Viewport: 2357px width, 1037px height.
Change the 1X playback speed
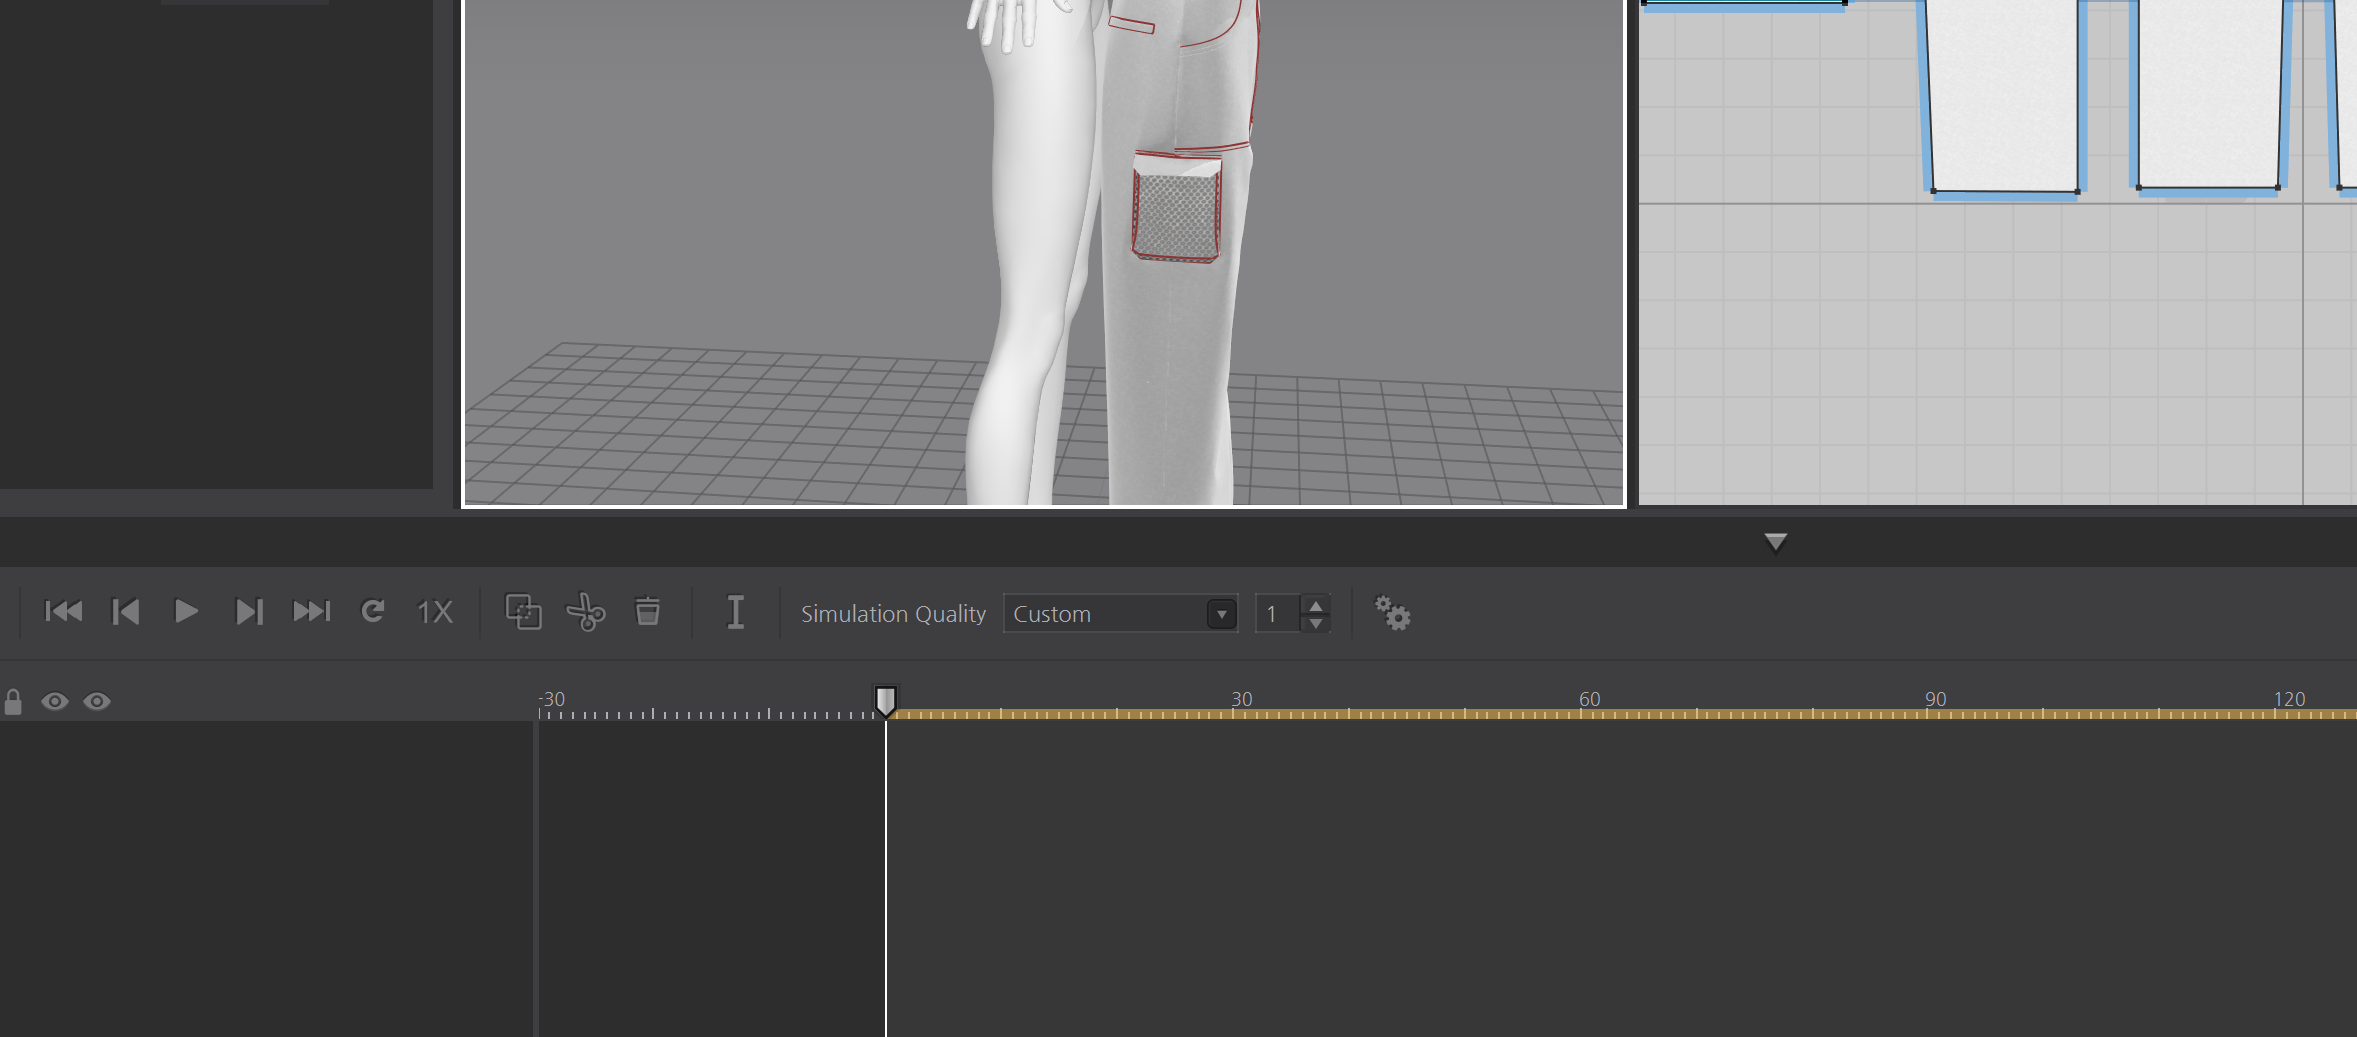point(435,612)
